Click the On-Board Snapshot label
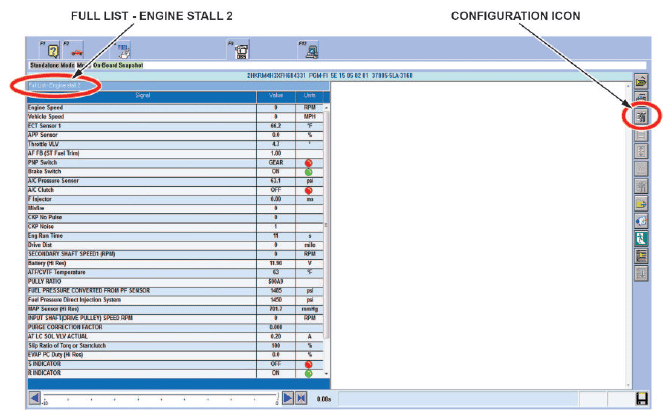 (118, 66)
